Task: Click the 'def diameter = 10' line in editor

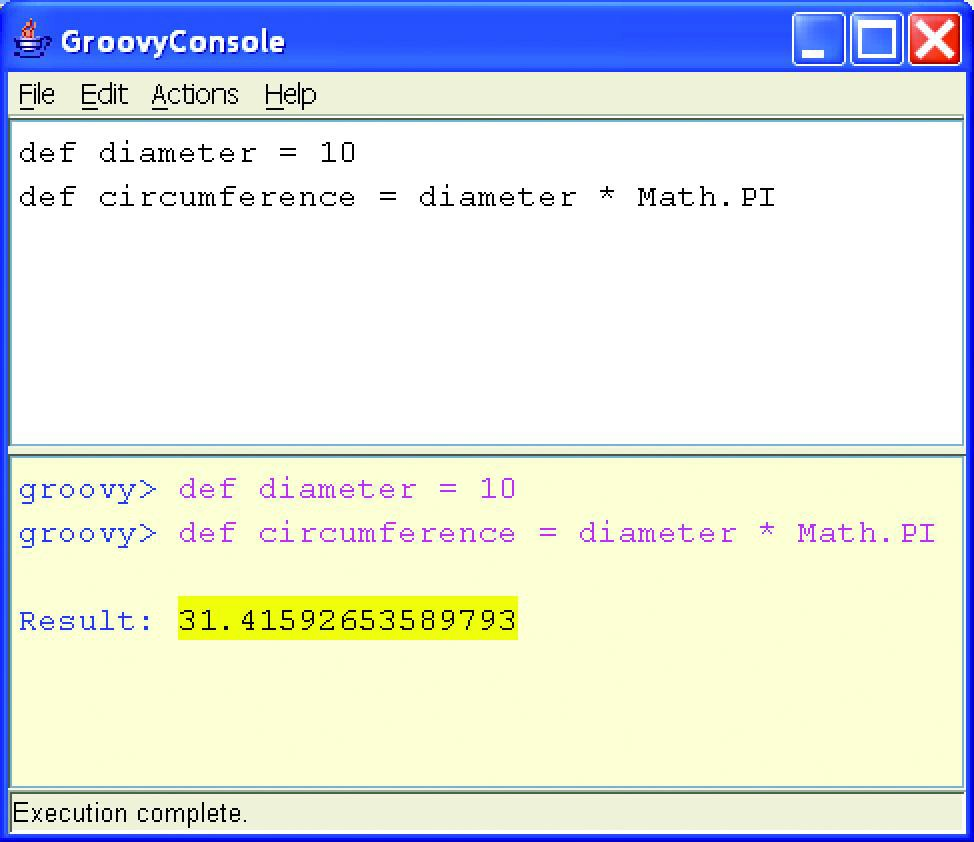Action: [187, 153]
